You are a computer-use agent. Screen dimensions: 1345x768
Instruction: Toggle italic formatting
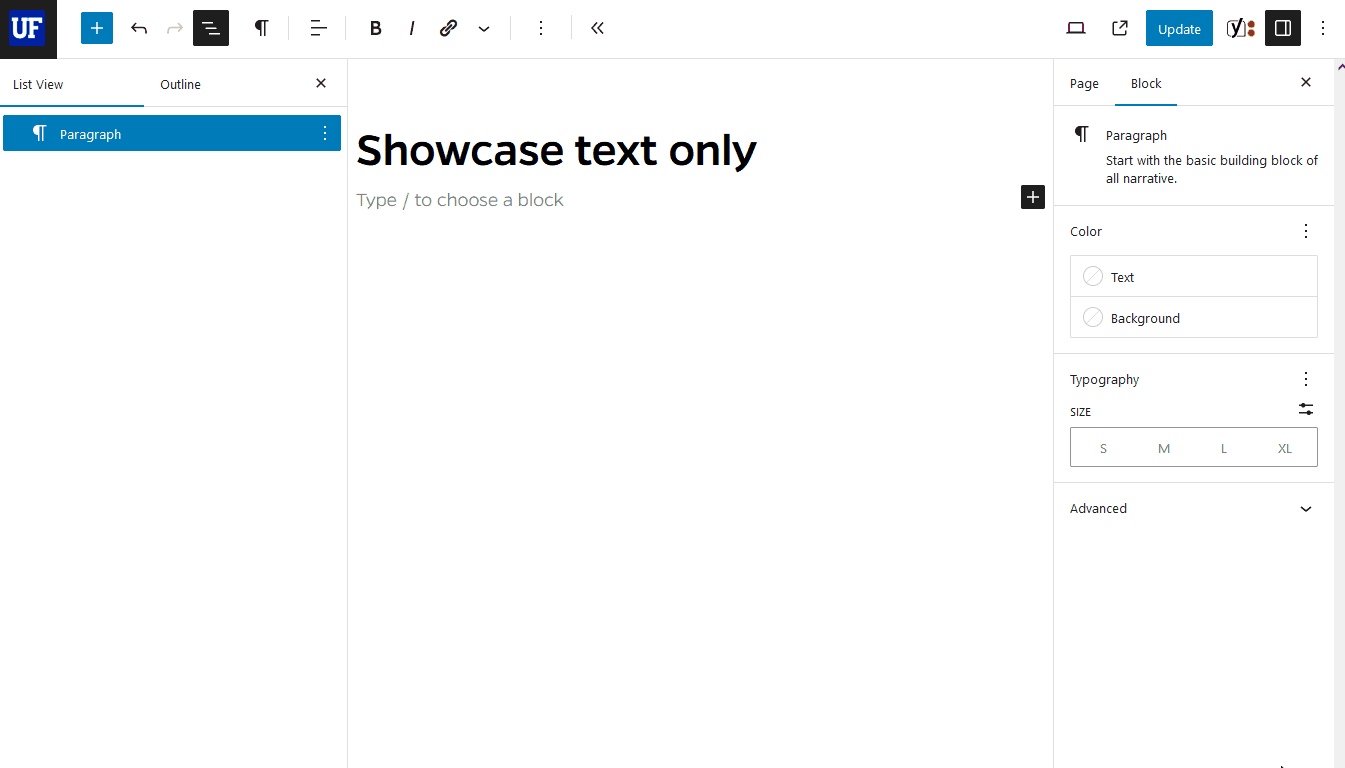click(411, 28)
